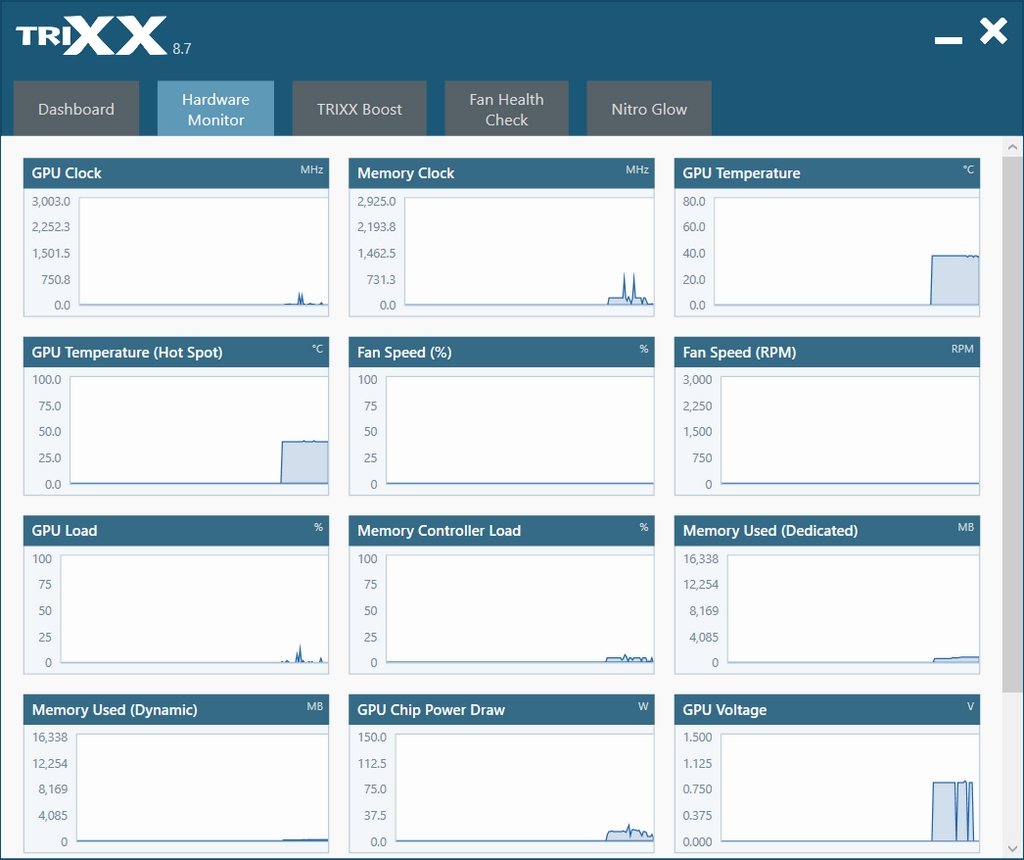Close the TRIXX application
The height and width of the screenshot is (860, 1024).
point(993,31)
